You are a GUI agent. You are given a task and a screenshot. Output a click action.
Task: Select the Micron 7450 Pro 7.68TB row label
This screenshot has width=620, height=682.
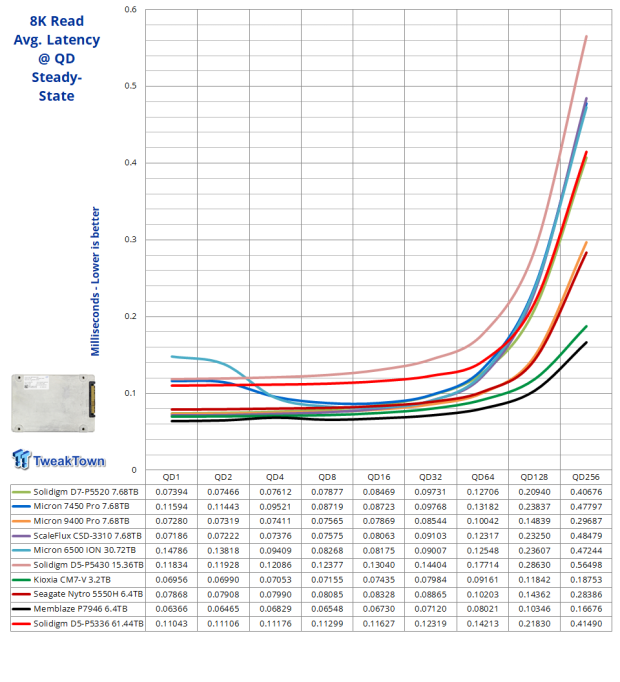point(81,507)
